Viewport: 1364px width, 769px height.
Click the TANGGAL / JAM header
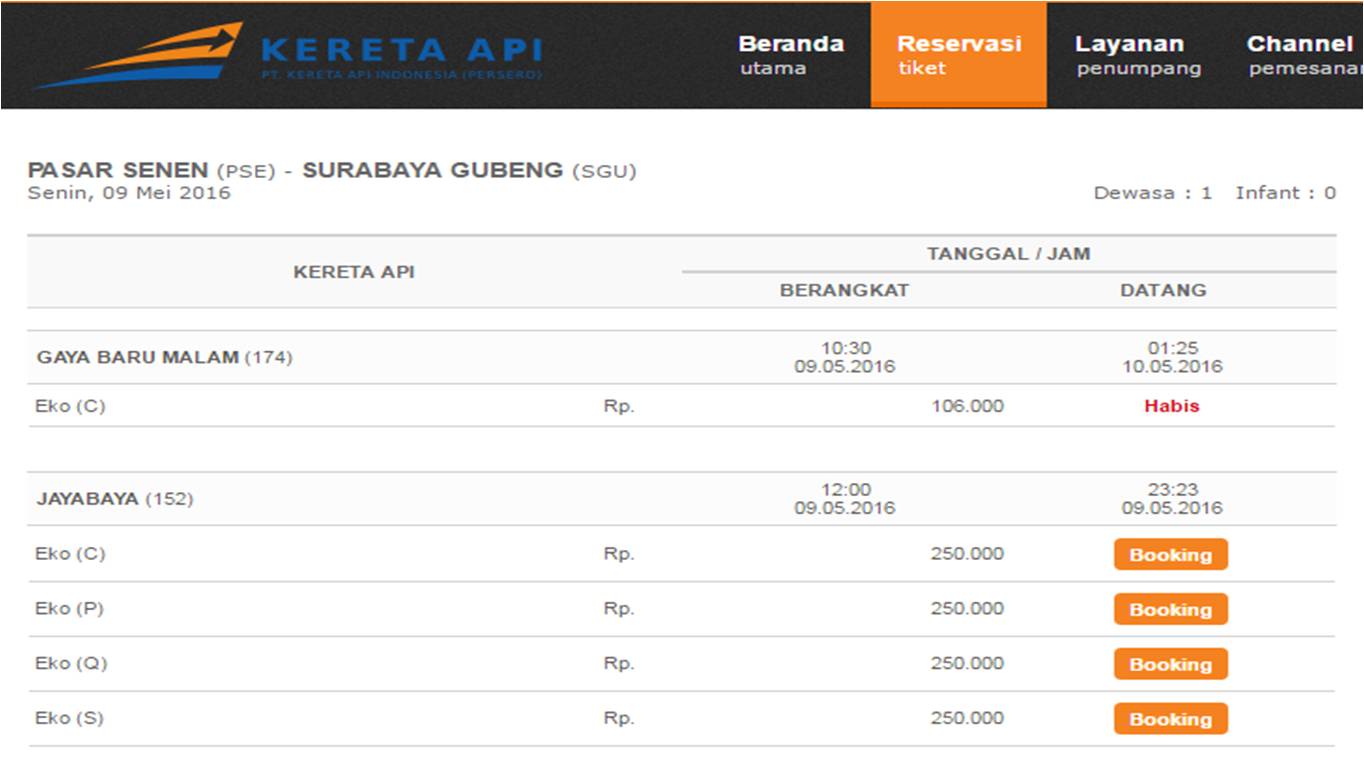click(x=1008, y=254)
